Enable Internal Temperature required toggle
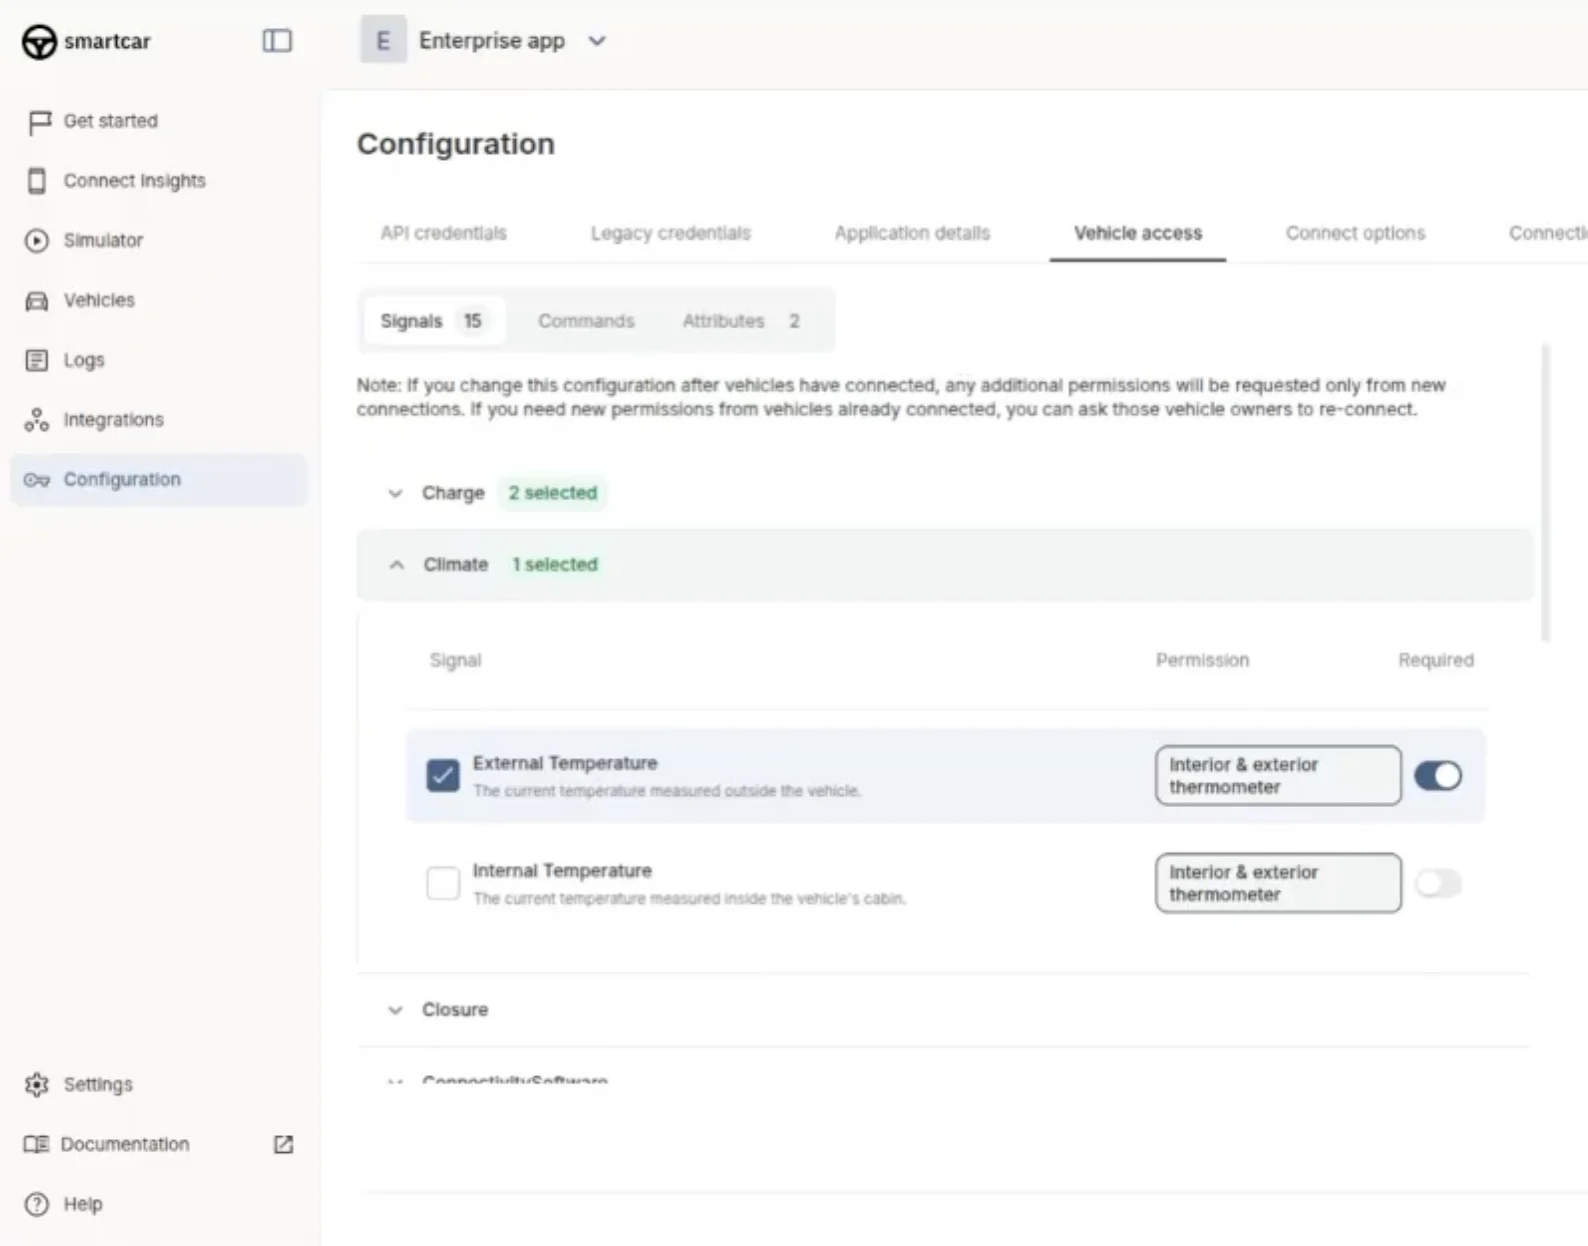Image resolution: width=1588 pixels, height=1246 pixels. pyautogui.click(x=1438, y=883)
